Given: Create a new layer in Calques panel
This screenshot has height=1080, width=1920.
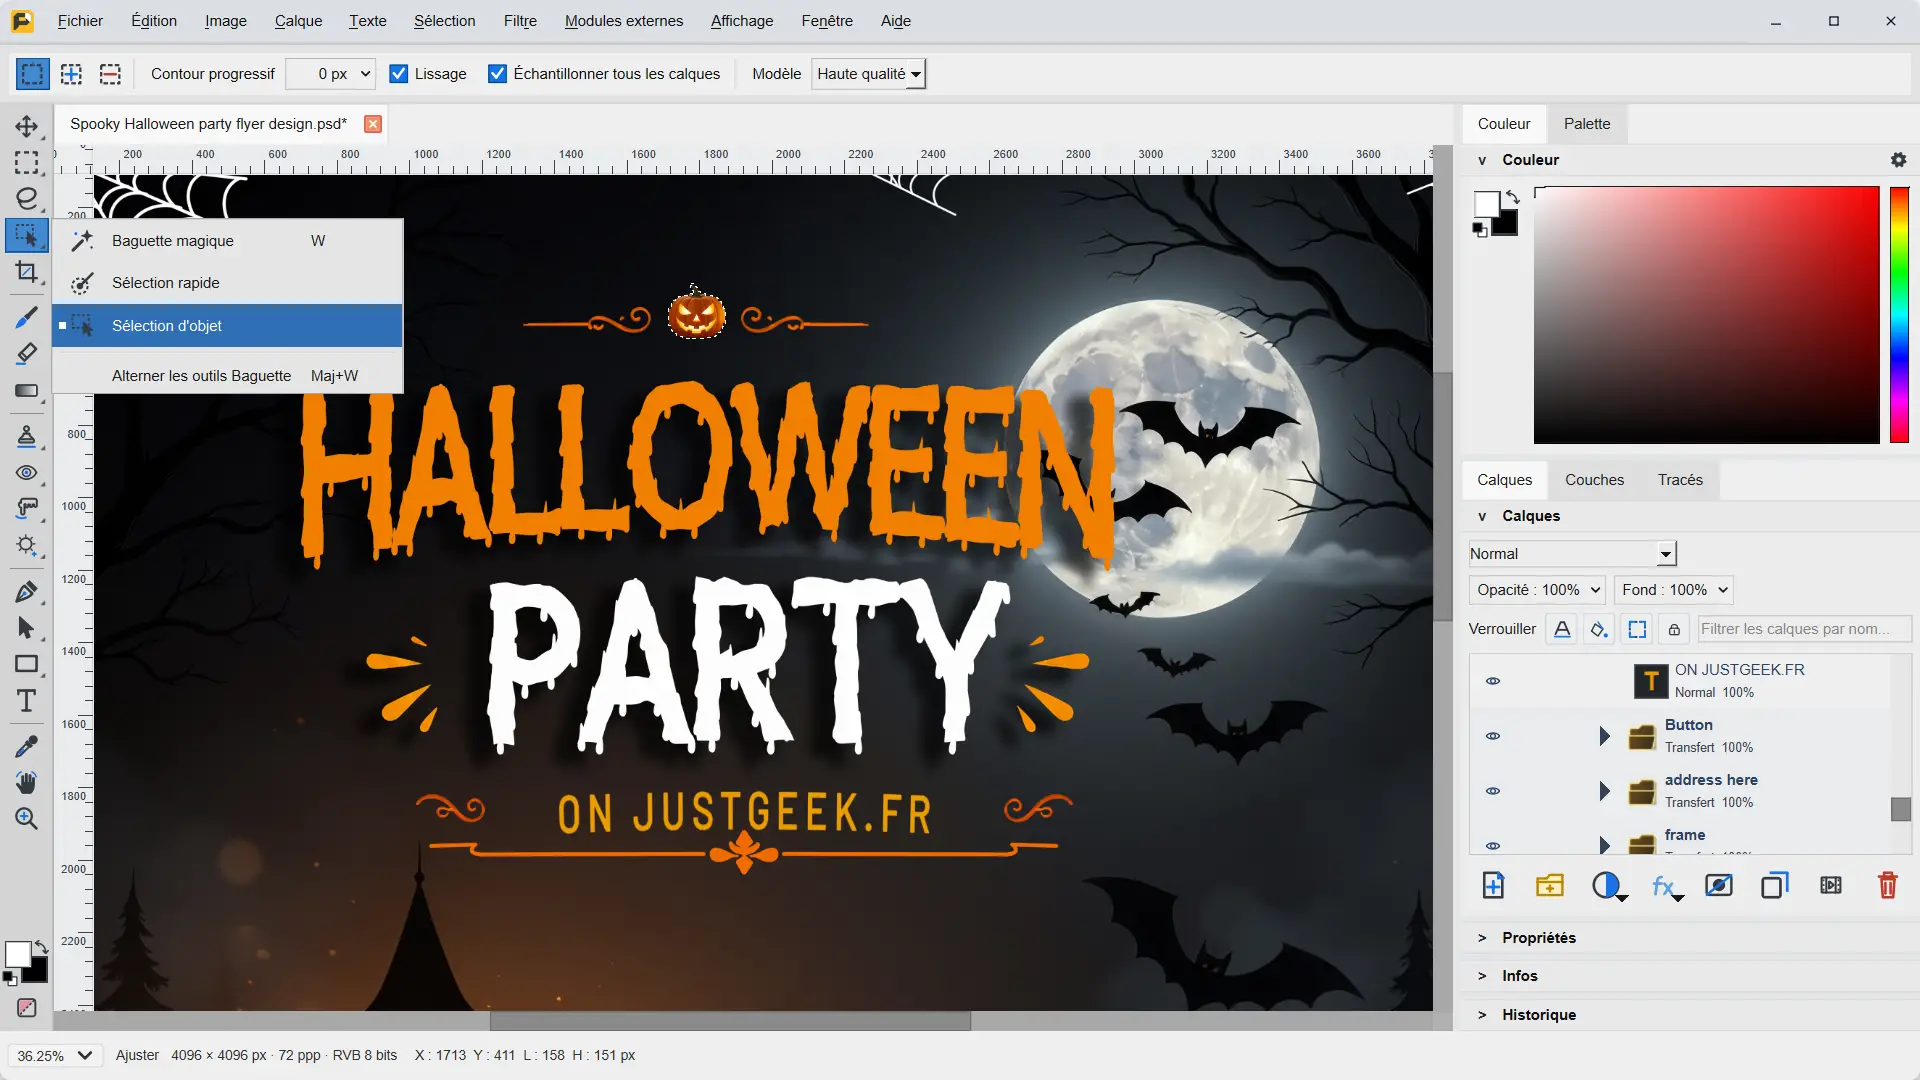Looking at the screenshot, I should pyautogui.click(x=1493, y=886).
